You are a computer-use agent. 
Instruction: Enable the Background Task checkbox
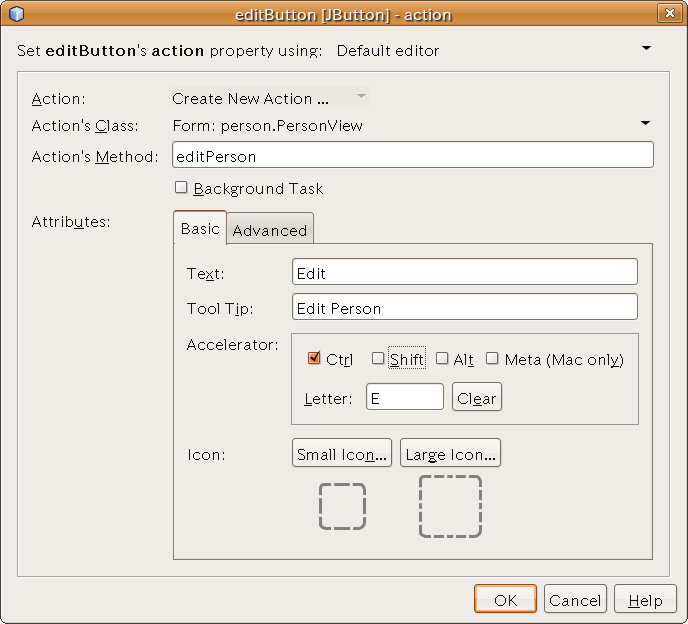point(181,187)
